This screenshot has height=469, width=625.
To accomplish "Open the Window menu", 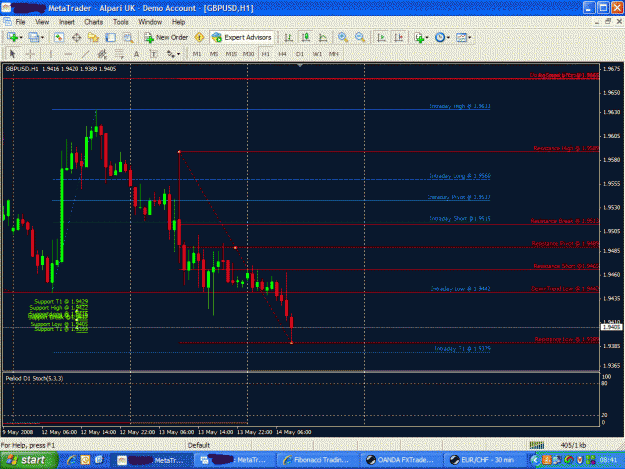I will pyautogui.click(x=150, y=22).
